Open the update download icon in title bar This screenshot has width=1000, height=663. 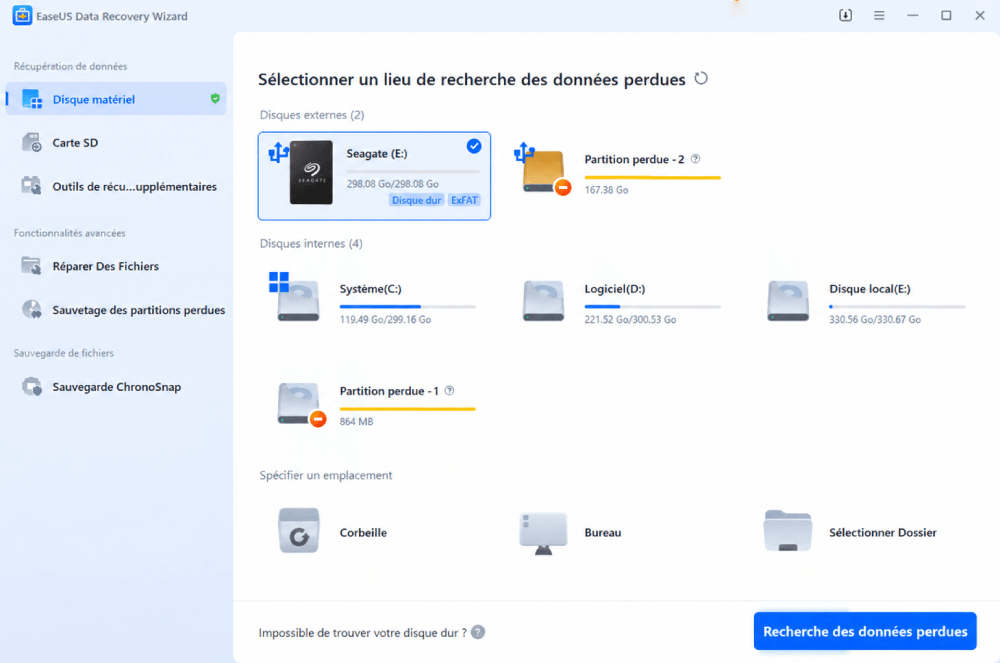click(845, 15)
